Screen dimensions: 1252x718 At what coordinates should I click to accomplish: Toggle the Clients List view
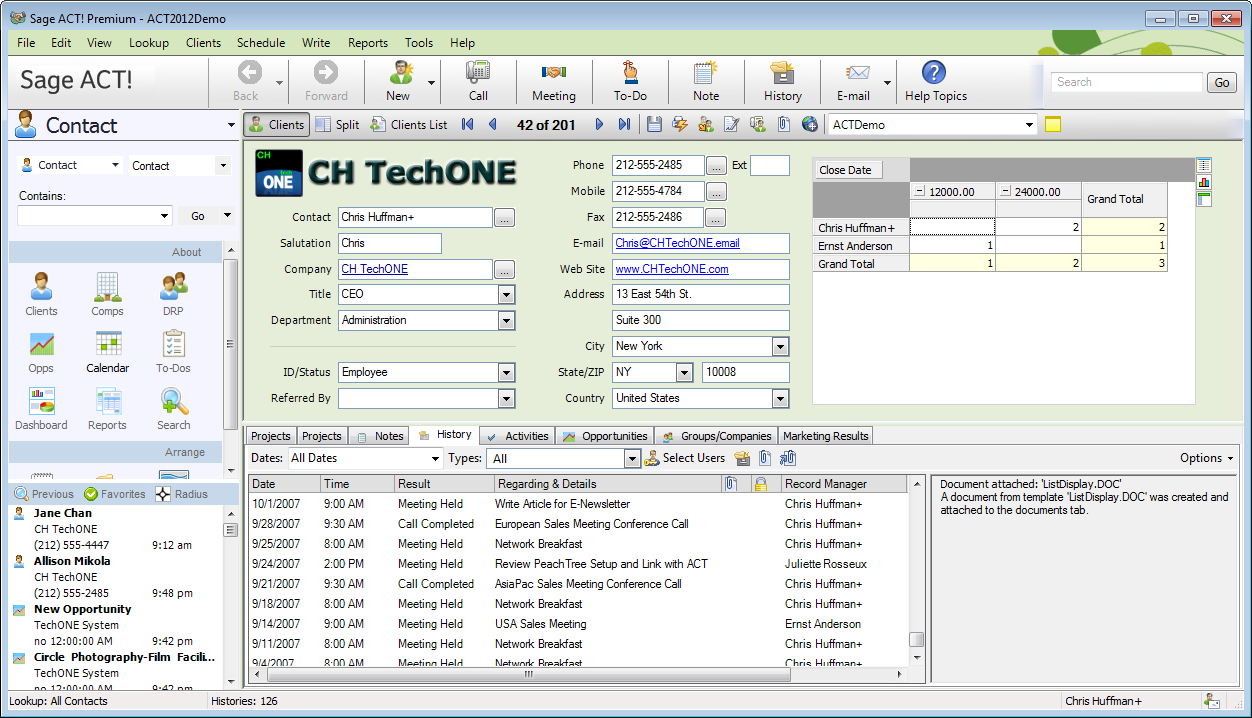click(409, 125)
